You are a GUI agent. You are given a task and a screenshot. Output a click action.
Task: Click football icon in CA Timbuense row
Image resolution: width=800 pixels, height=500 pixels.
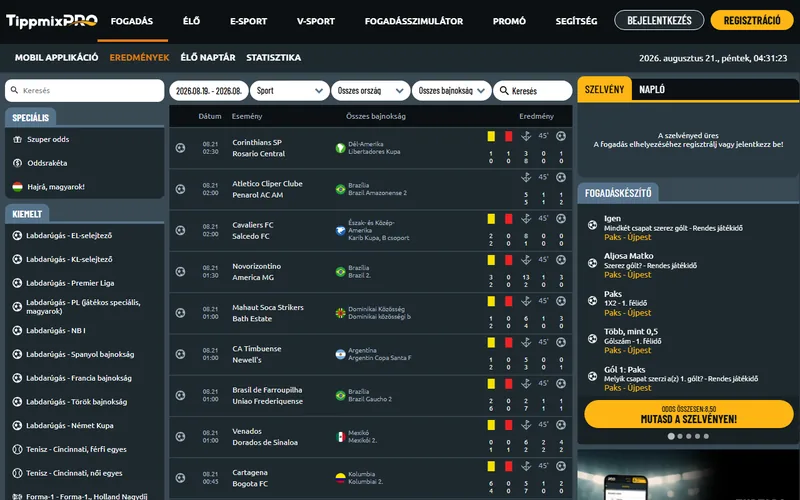point(180,354)
